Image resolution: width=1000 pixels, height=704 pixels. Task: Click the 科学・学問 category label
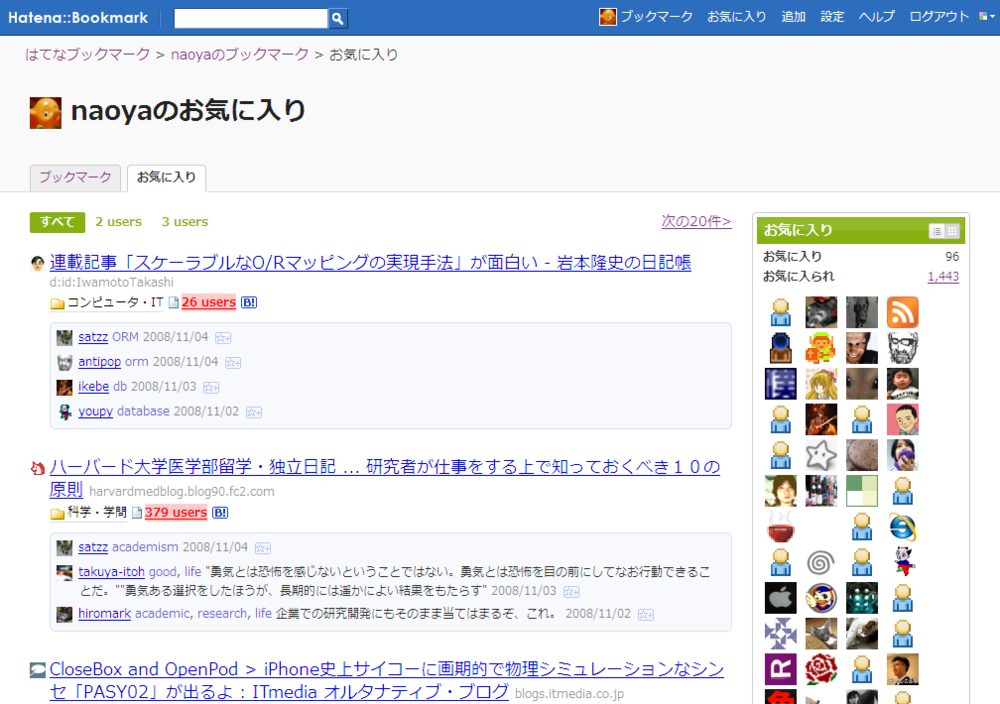click(97, 513)
